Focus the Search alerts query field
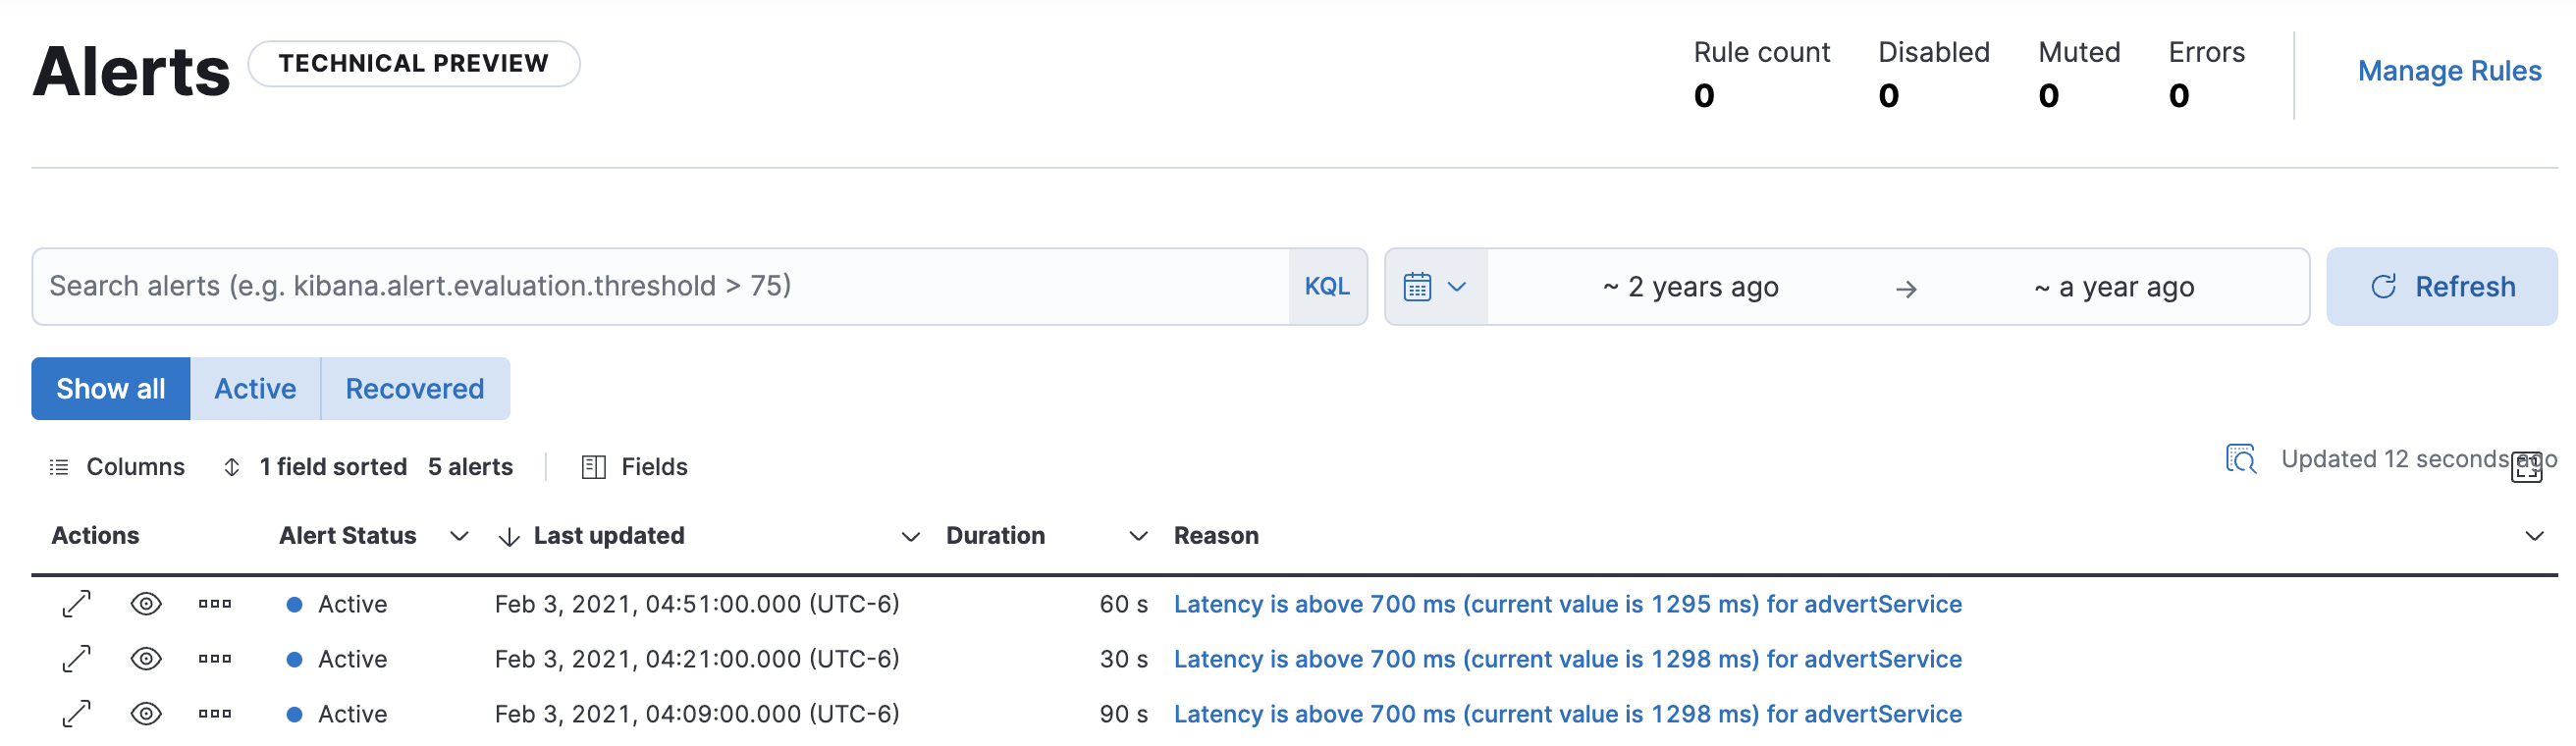This screenshot has height=746, width=2576. click(x=660, y=287)
